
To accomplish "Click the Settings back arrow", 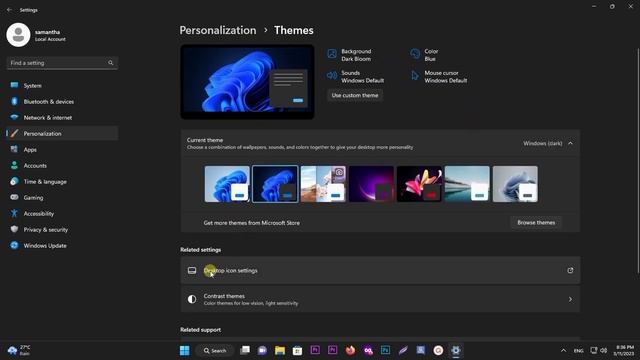I will (x=9, y=10).
